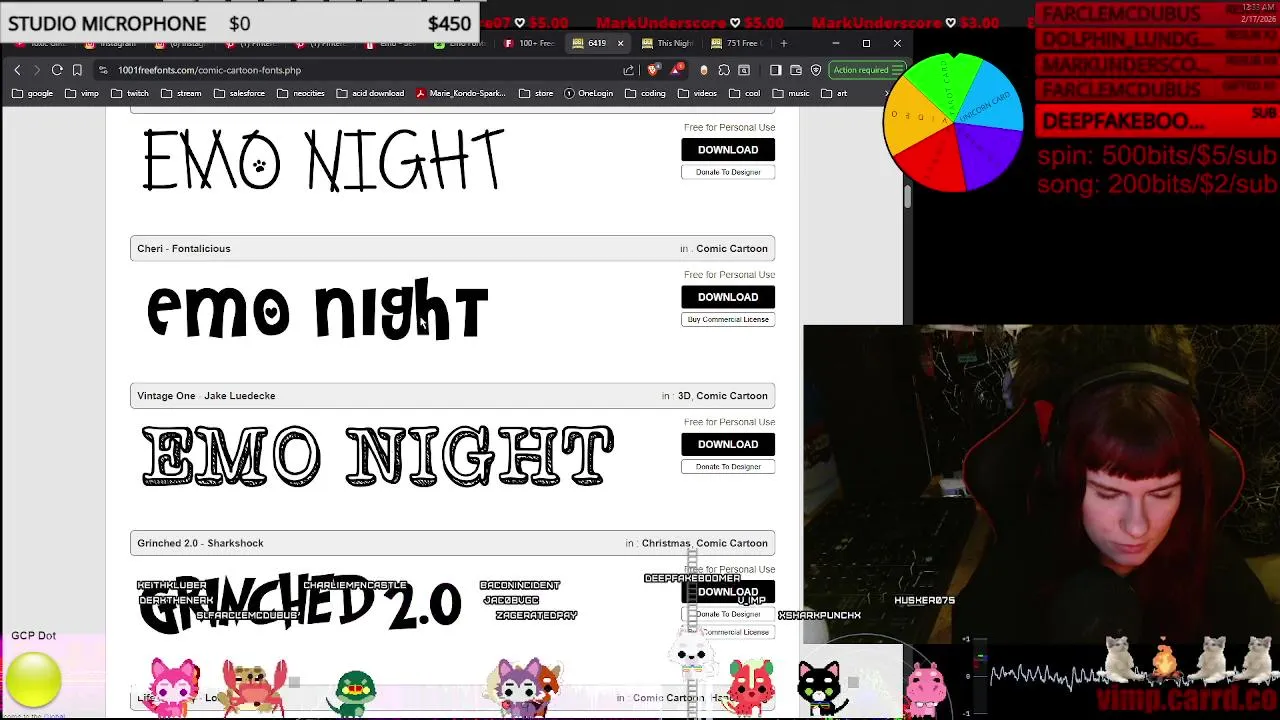Viewport: 1280px width, 720px height.
Task: Open the stream bookmarks folder
Action: click(x=181, y=93)
